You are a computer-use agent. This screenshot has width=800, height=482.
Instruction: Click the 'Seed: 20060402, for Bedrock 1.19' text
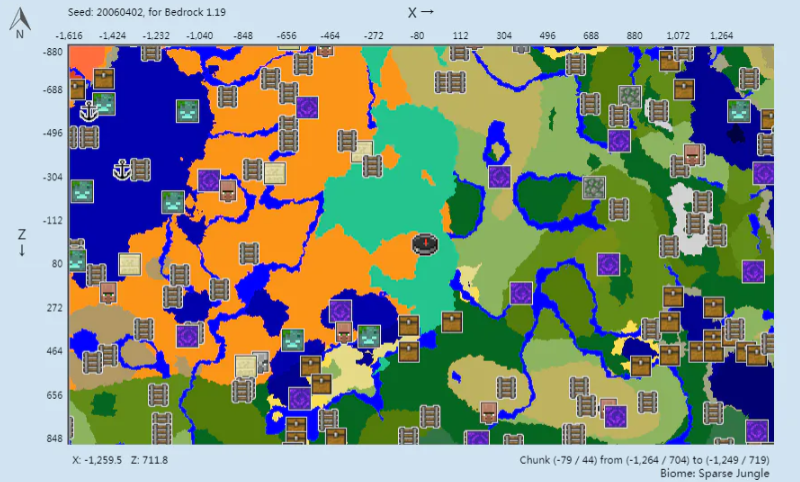(147, 12)
